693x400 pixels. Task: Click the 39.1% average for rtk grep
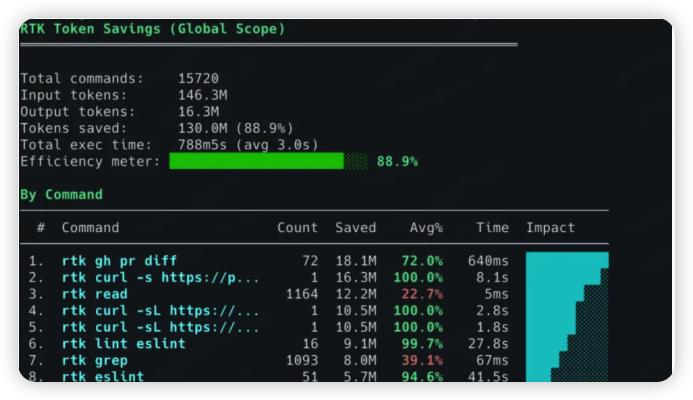[422, 360]
